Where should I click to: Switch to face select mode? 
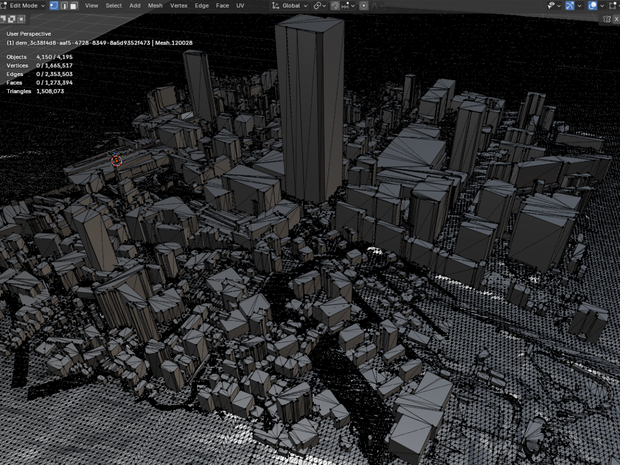pos(74,6)
